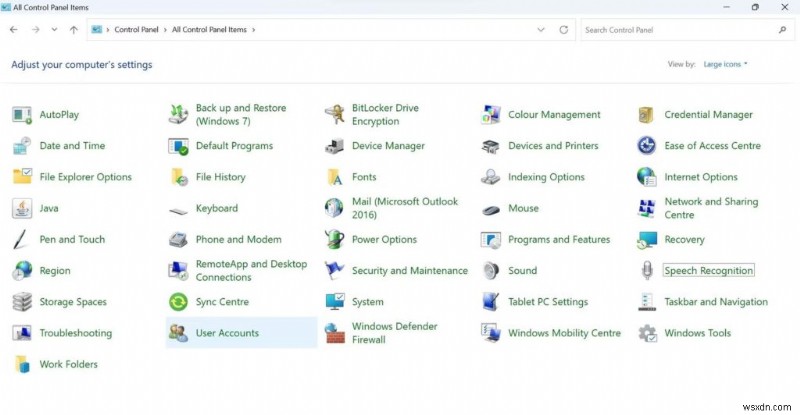The image size is (800, 415).
Task: Open the File History icon
Action: click(x=179, y=177)
